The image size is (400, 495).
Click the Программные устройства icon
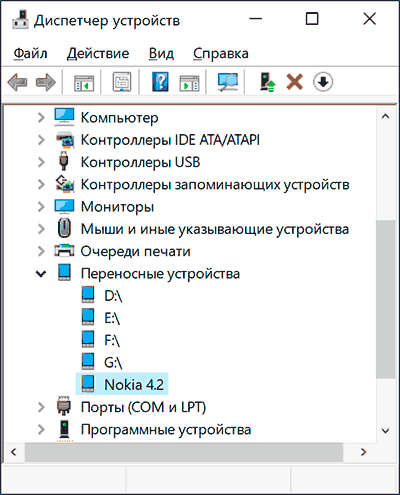[x=65, y=429]
